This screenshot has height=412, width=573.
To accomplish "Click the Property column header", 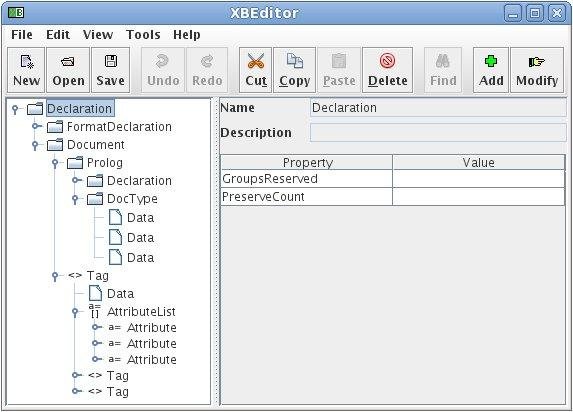I will click(307, 162).
